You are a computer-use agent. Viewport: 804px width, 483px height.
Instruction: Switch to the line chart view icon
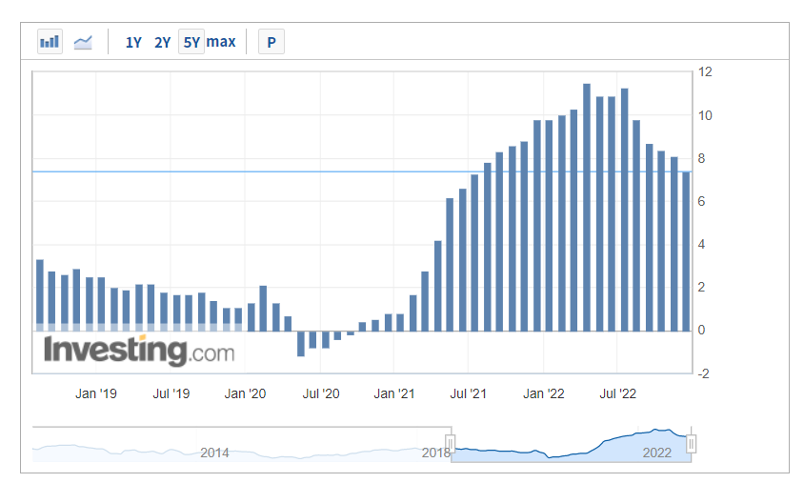pyautogui.click(x=83, y=42)
